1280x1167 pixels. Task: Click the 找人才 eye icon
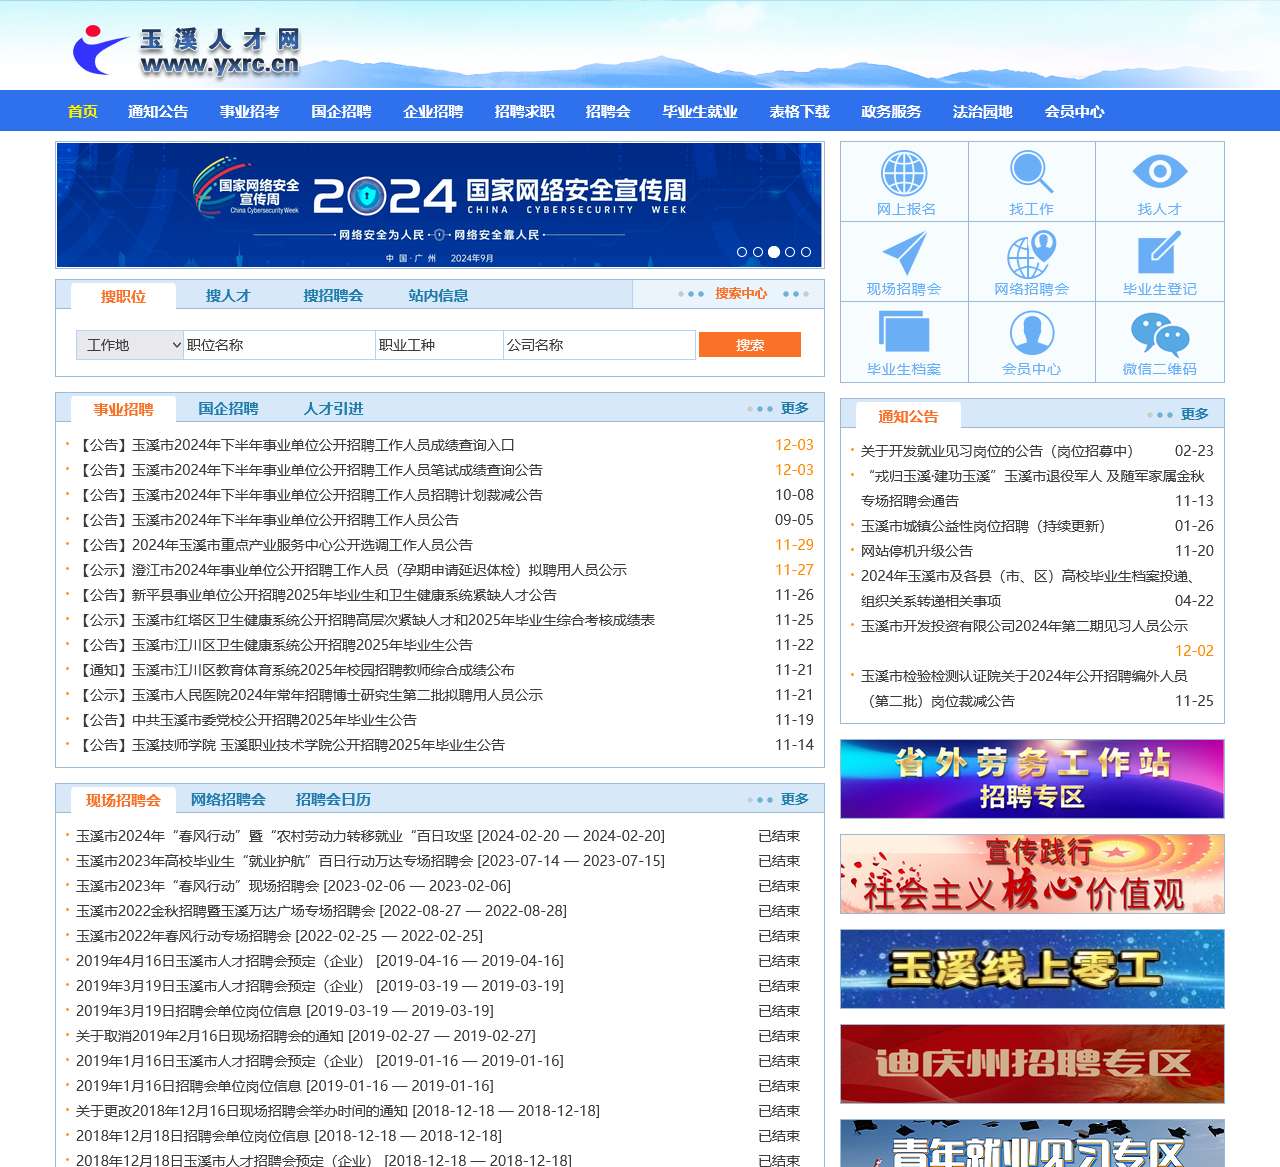(x=1160, y=181)
